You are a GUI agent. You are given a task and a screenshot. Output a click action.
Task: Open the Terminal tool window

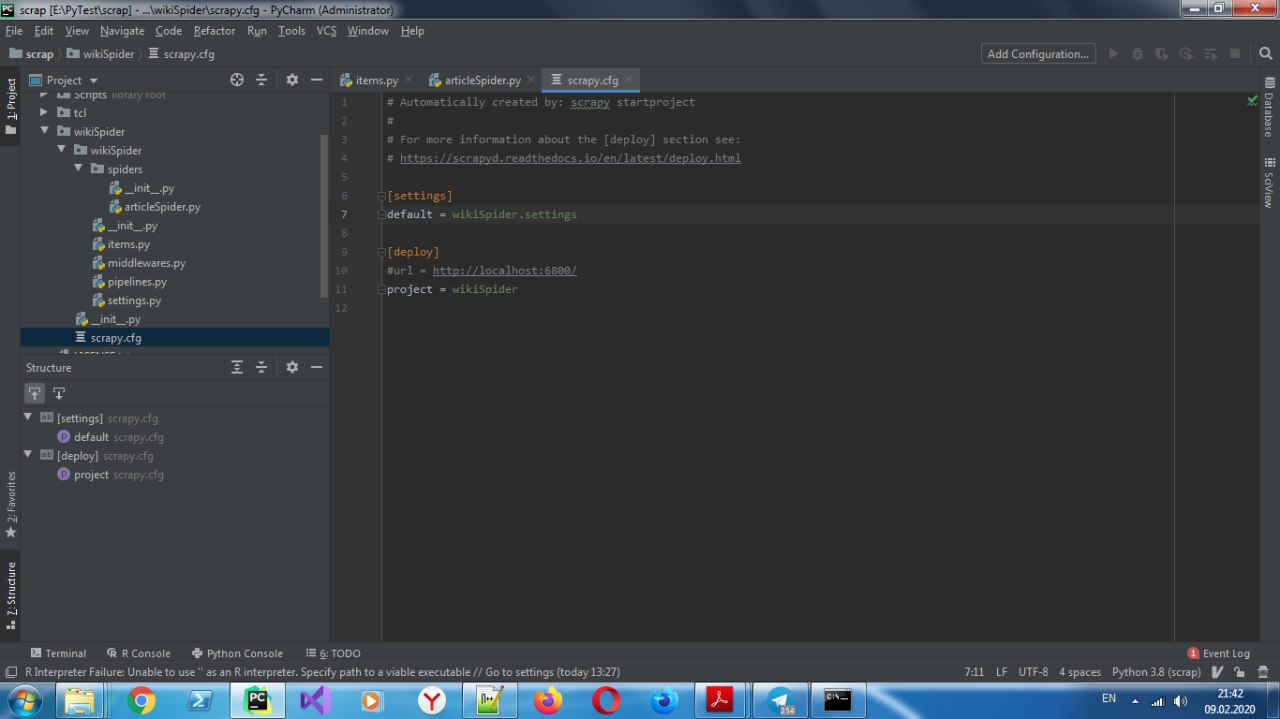click(58, 653)
